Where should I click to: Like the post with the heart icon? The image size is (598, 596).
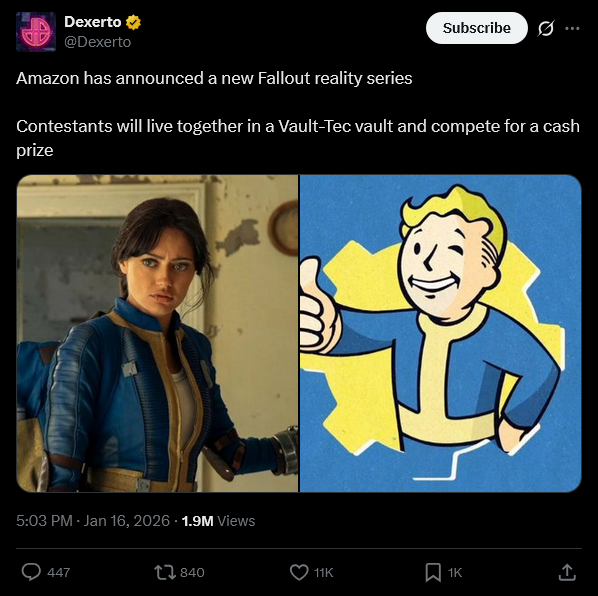coord(299,572)
